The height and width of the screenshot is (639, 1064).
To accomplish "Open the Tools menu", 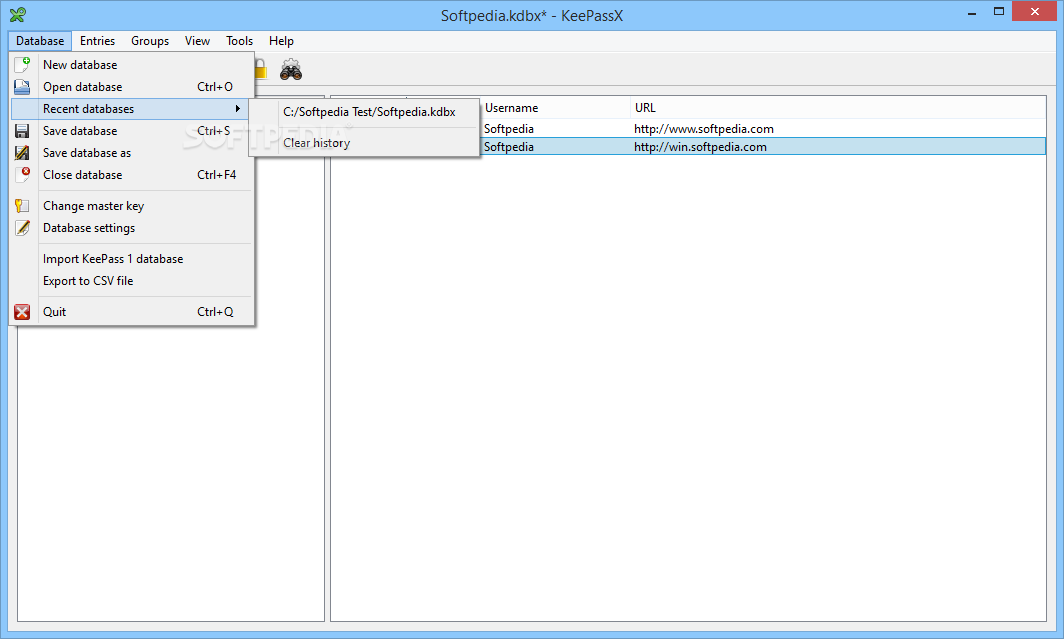I will (240, 41).
